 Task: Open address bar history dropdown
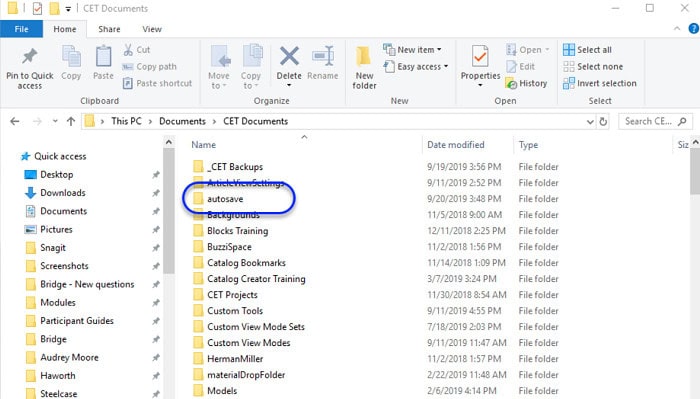[590, 121]
